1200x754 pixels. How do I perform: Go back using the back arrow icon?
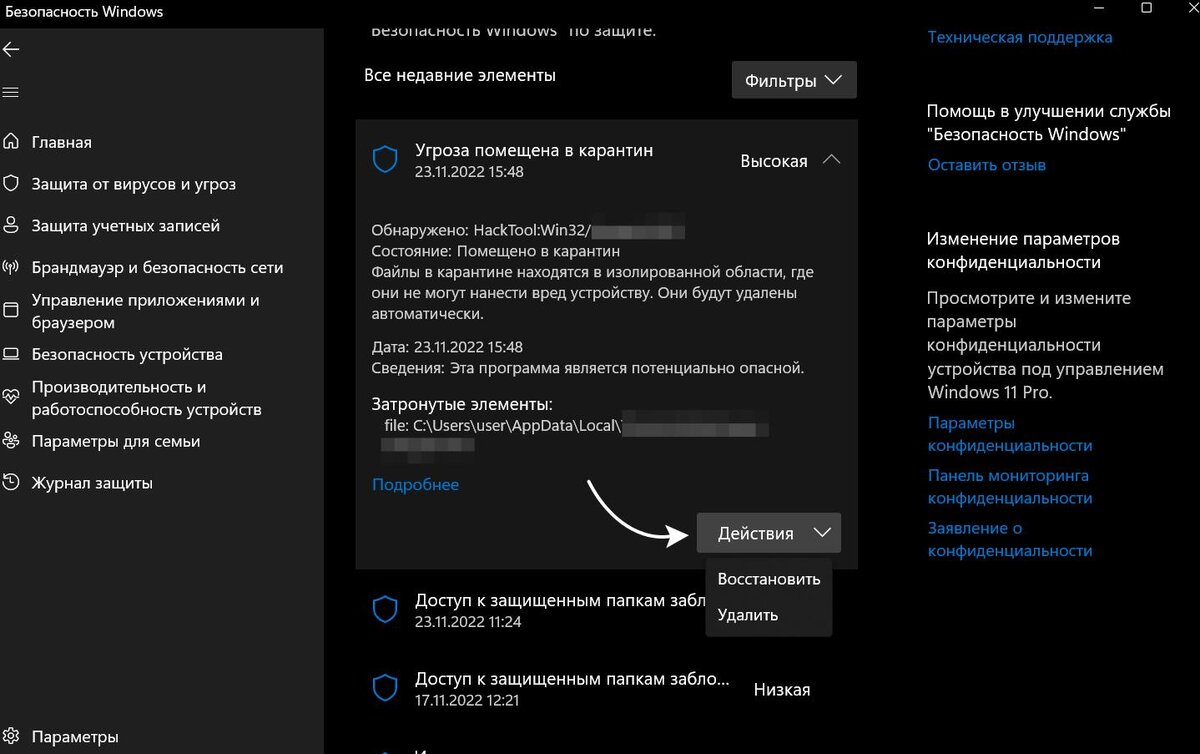[x=10, y=49]
